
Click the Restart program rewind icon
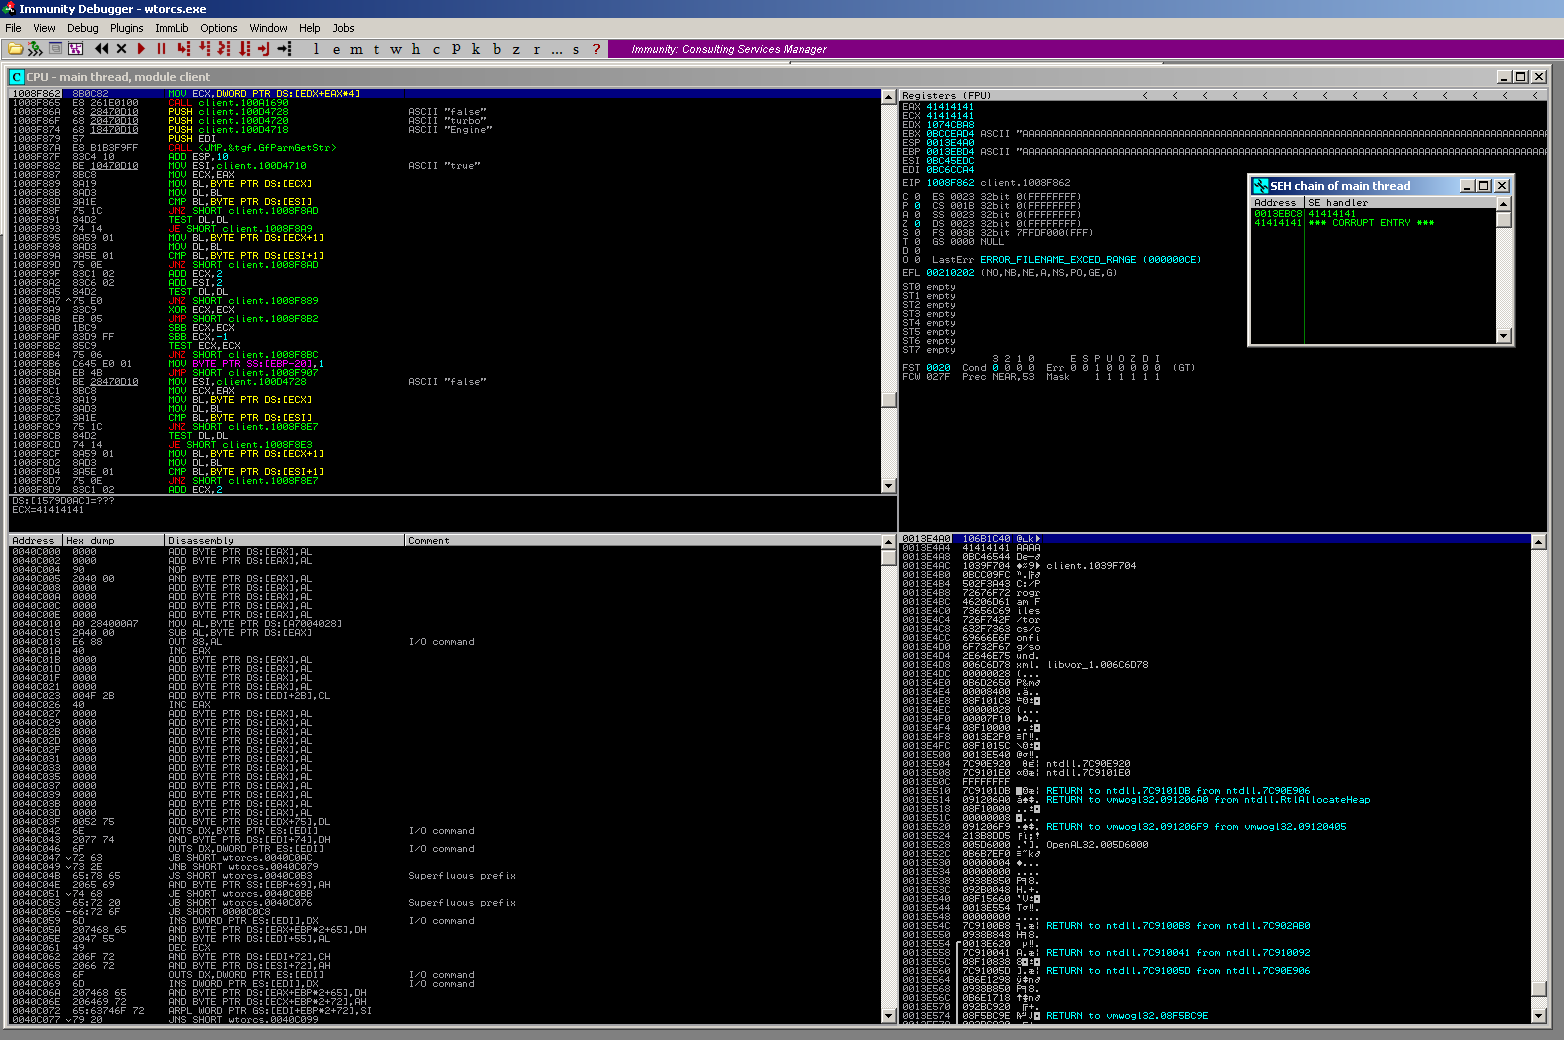tap(101, 49)
